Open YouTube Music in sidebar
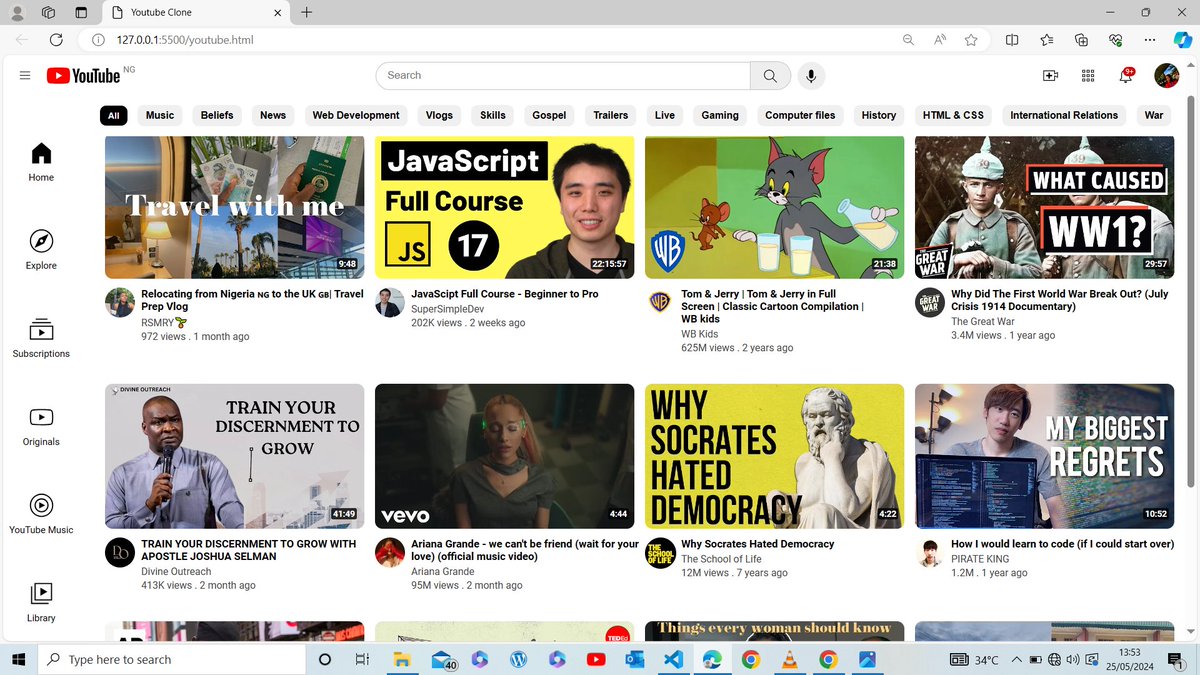1200x675 pixels. click(41, 514)
